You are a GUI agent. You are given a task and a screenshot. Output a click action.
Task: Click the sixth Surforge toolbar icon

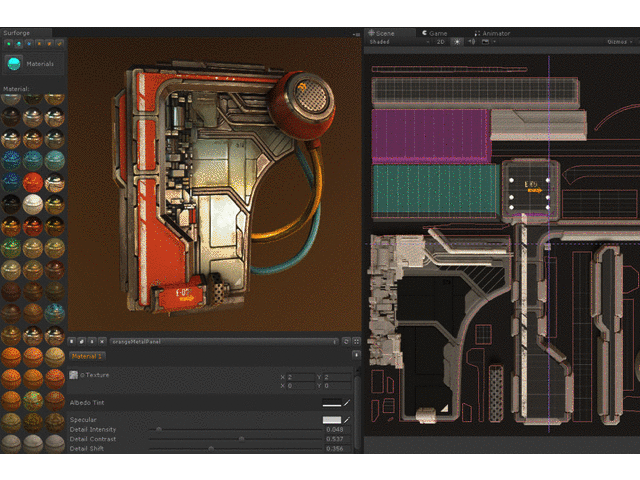[60, 43]
